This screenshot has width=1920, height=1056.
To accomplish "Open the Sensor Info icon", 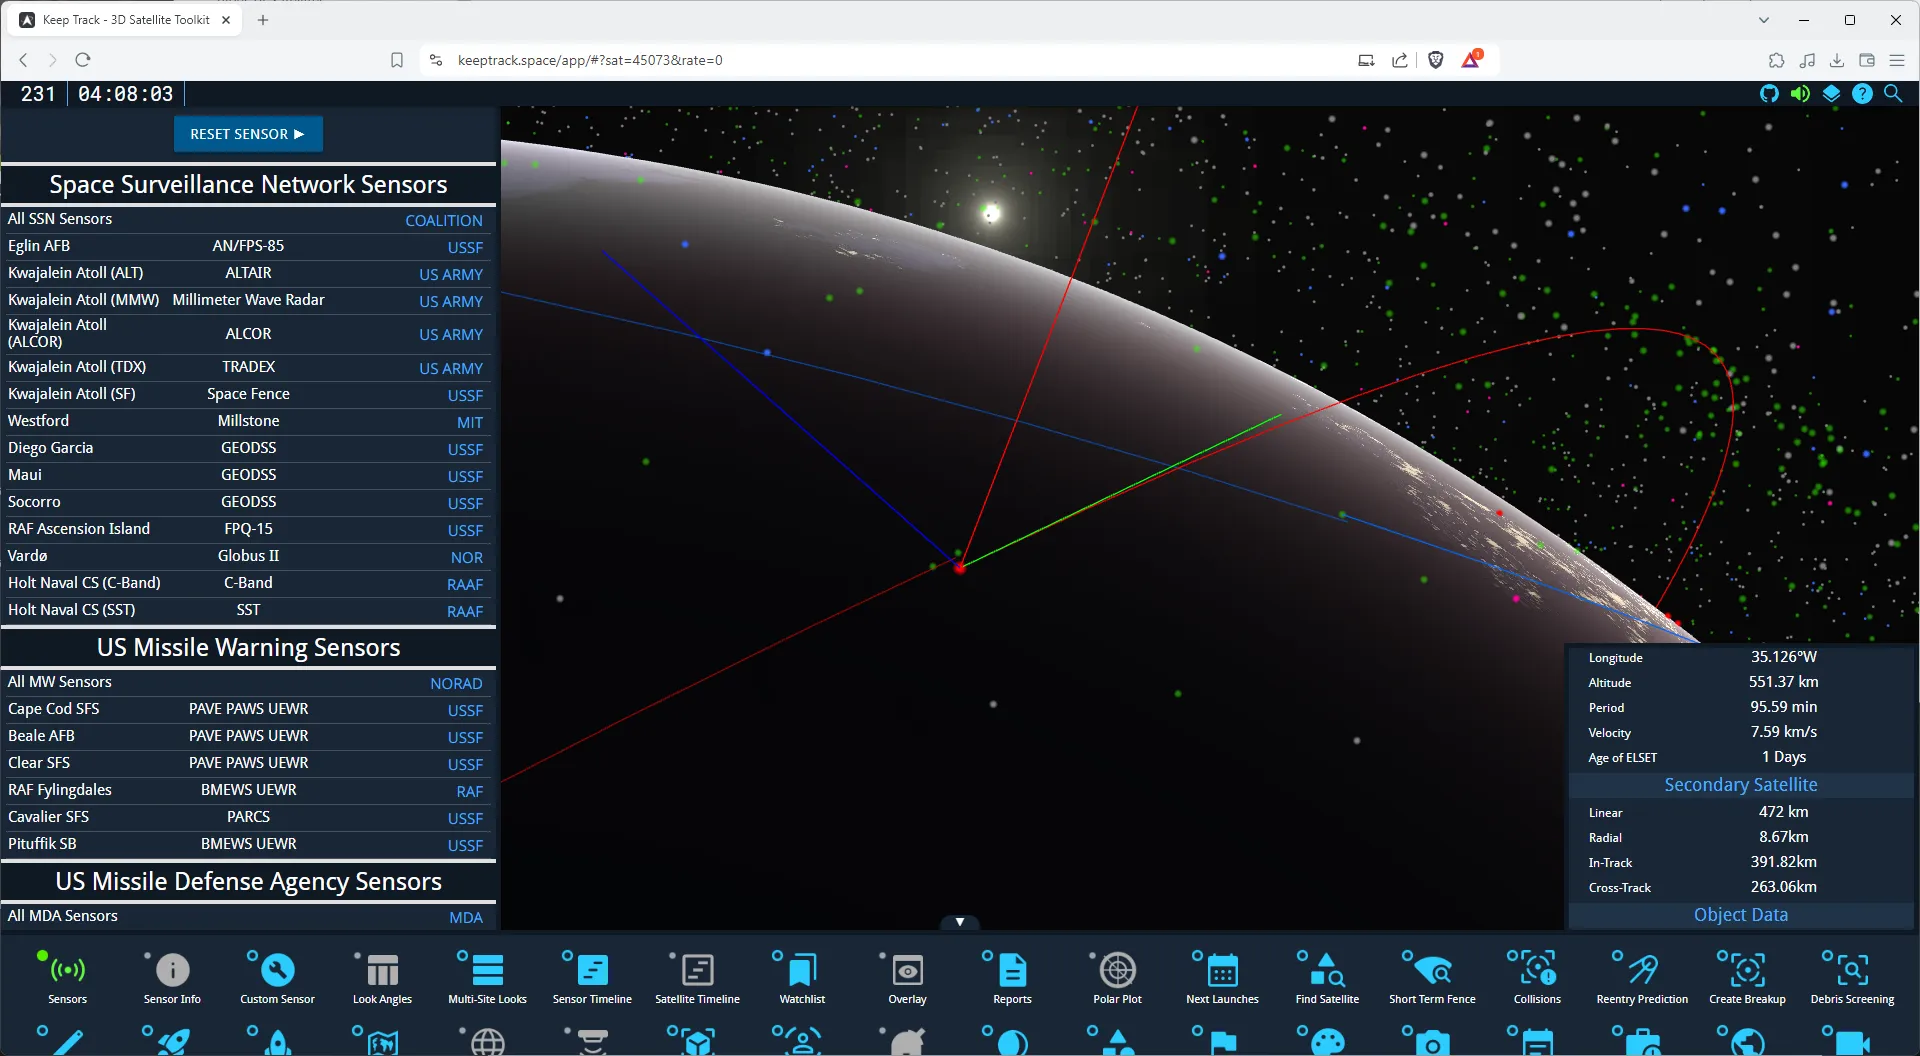I will [172, 978].
